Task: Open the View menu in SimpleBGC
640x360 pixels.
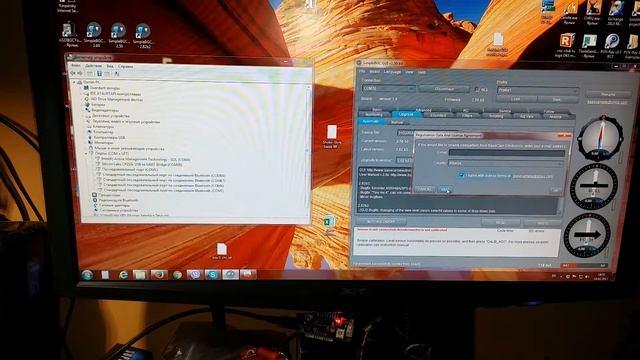Action: [409, 72]
